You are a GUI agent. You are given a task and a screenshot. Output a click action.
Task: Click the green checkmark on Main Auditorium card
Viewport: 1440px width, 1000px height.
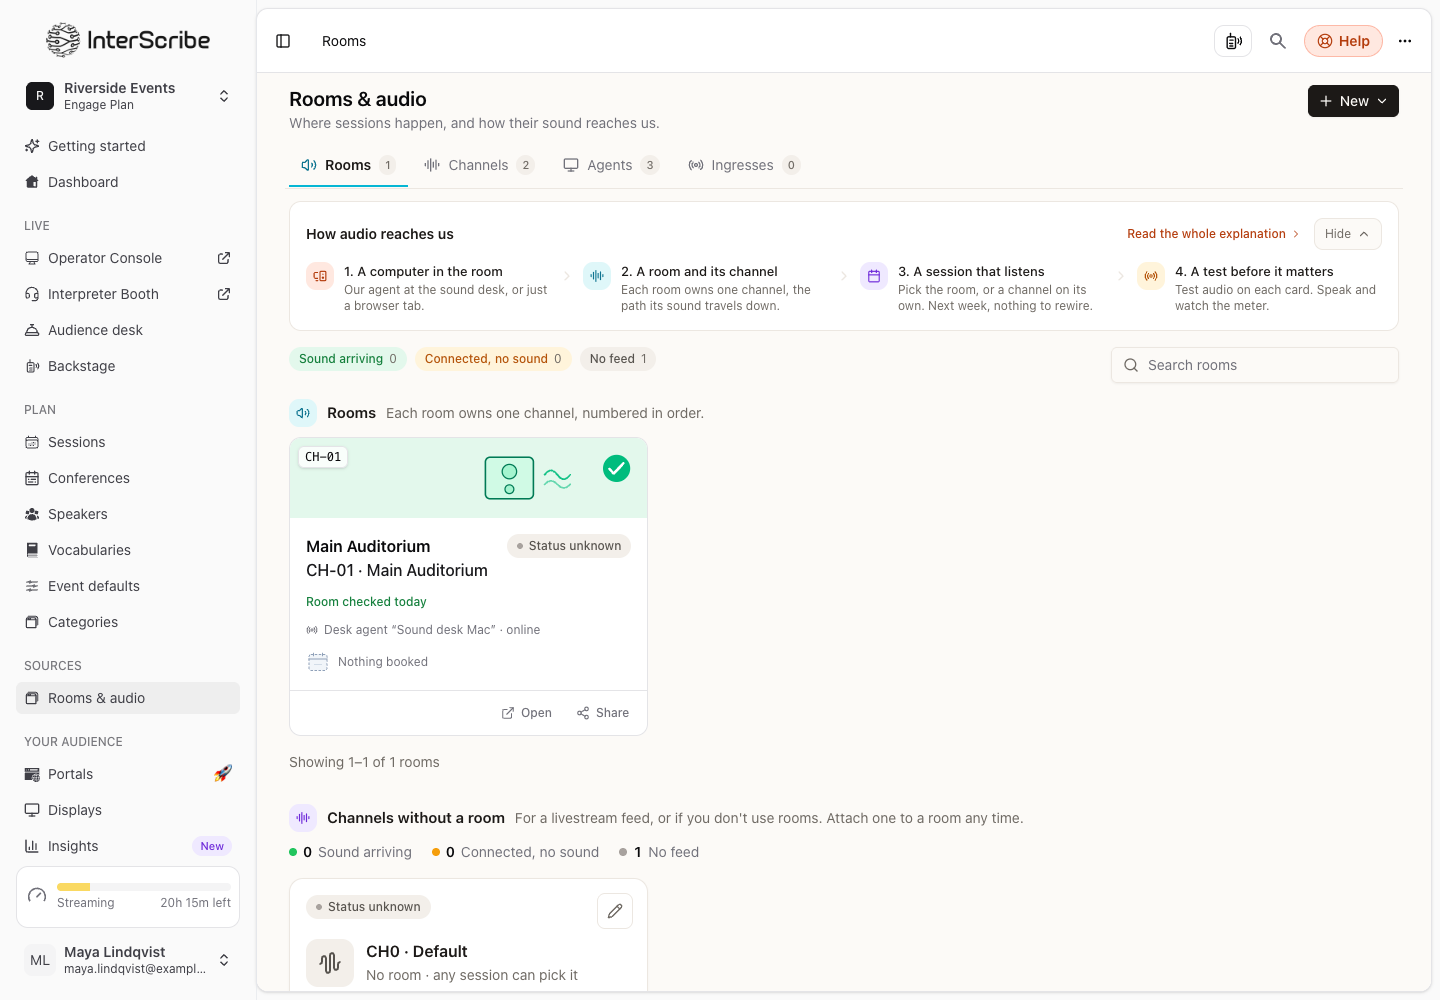pos(617,468)
